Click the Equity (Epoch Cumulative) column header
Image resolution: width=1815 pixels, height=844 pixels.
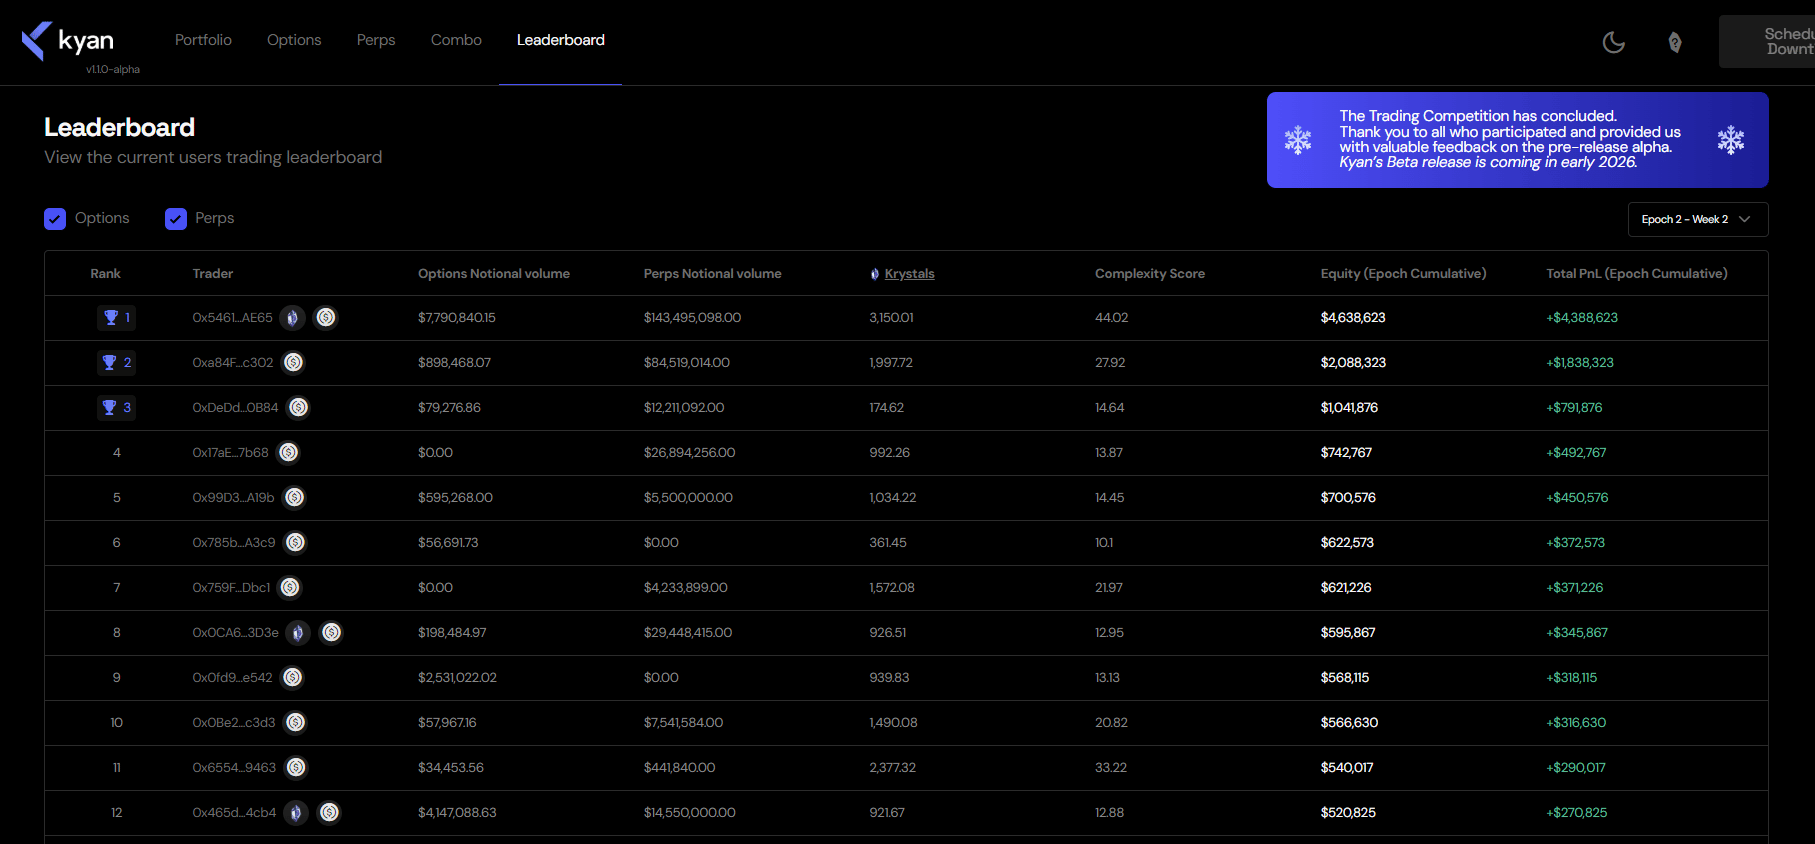1403,274
